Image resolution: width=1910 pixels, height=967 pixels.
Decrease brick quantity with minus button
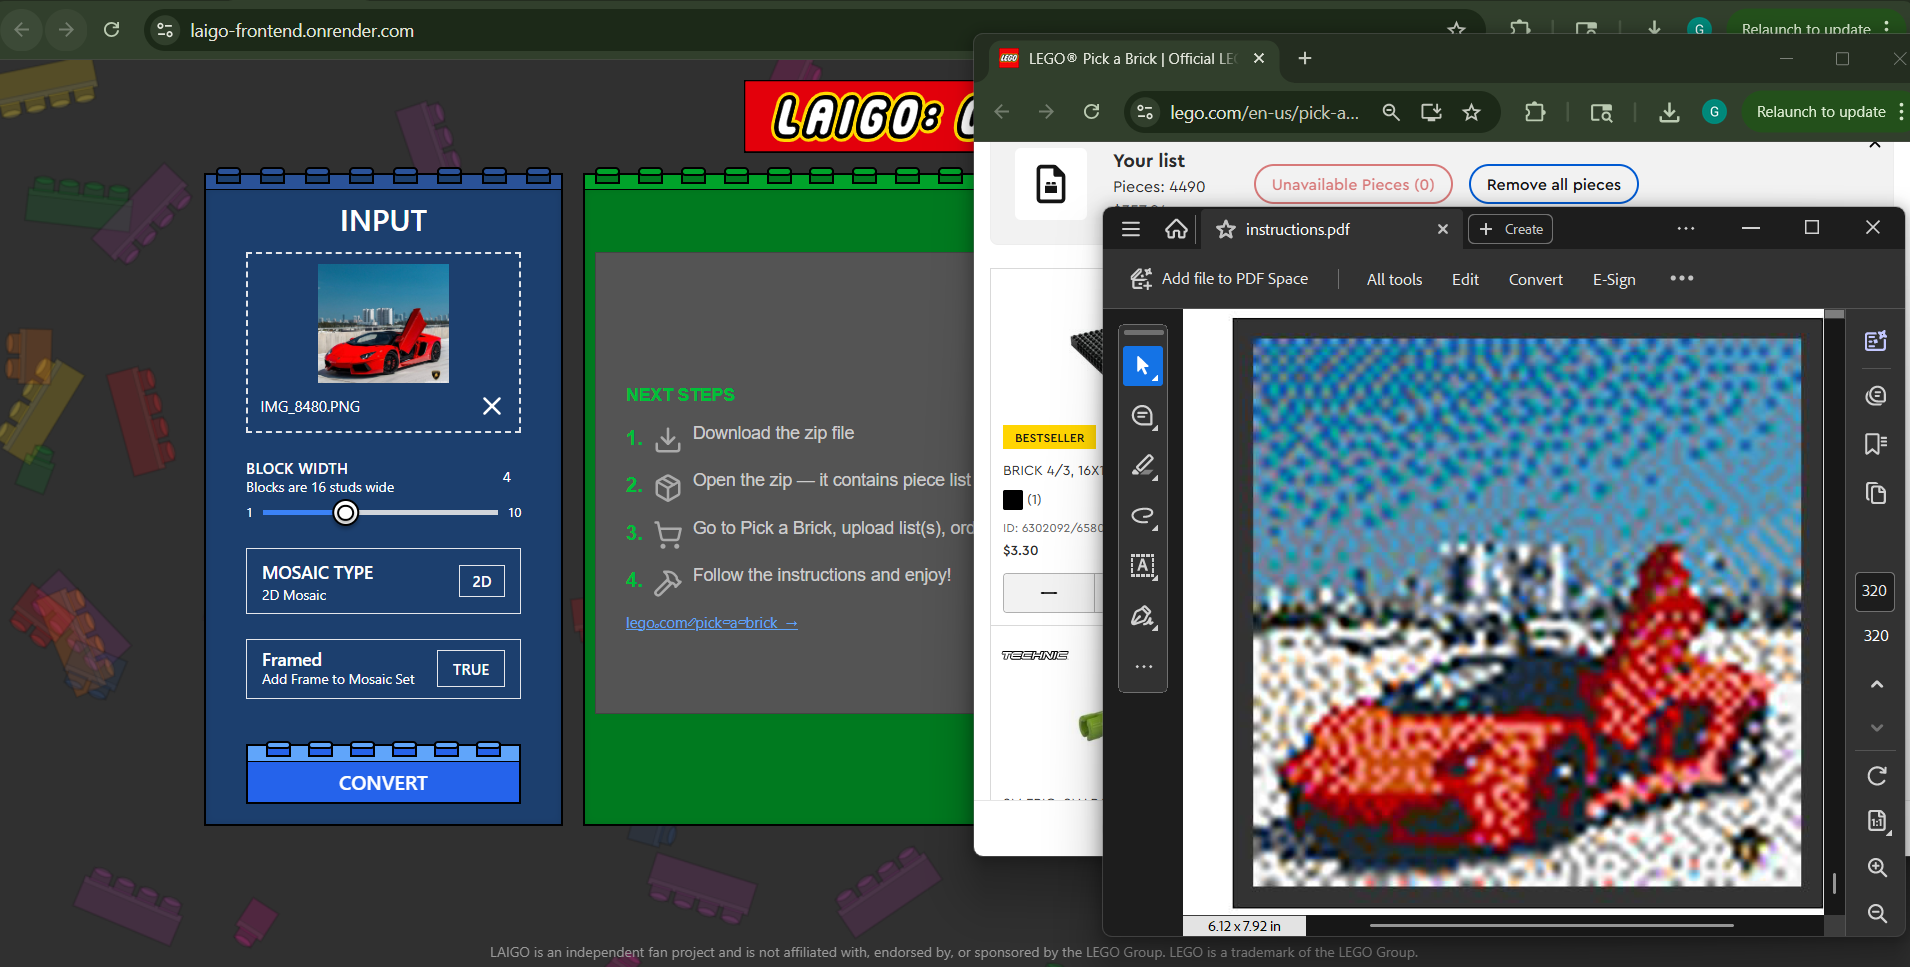(x=1049, y=593)
